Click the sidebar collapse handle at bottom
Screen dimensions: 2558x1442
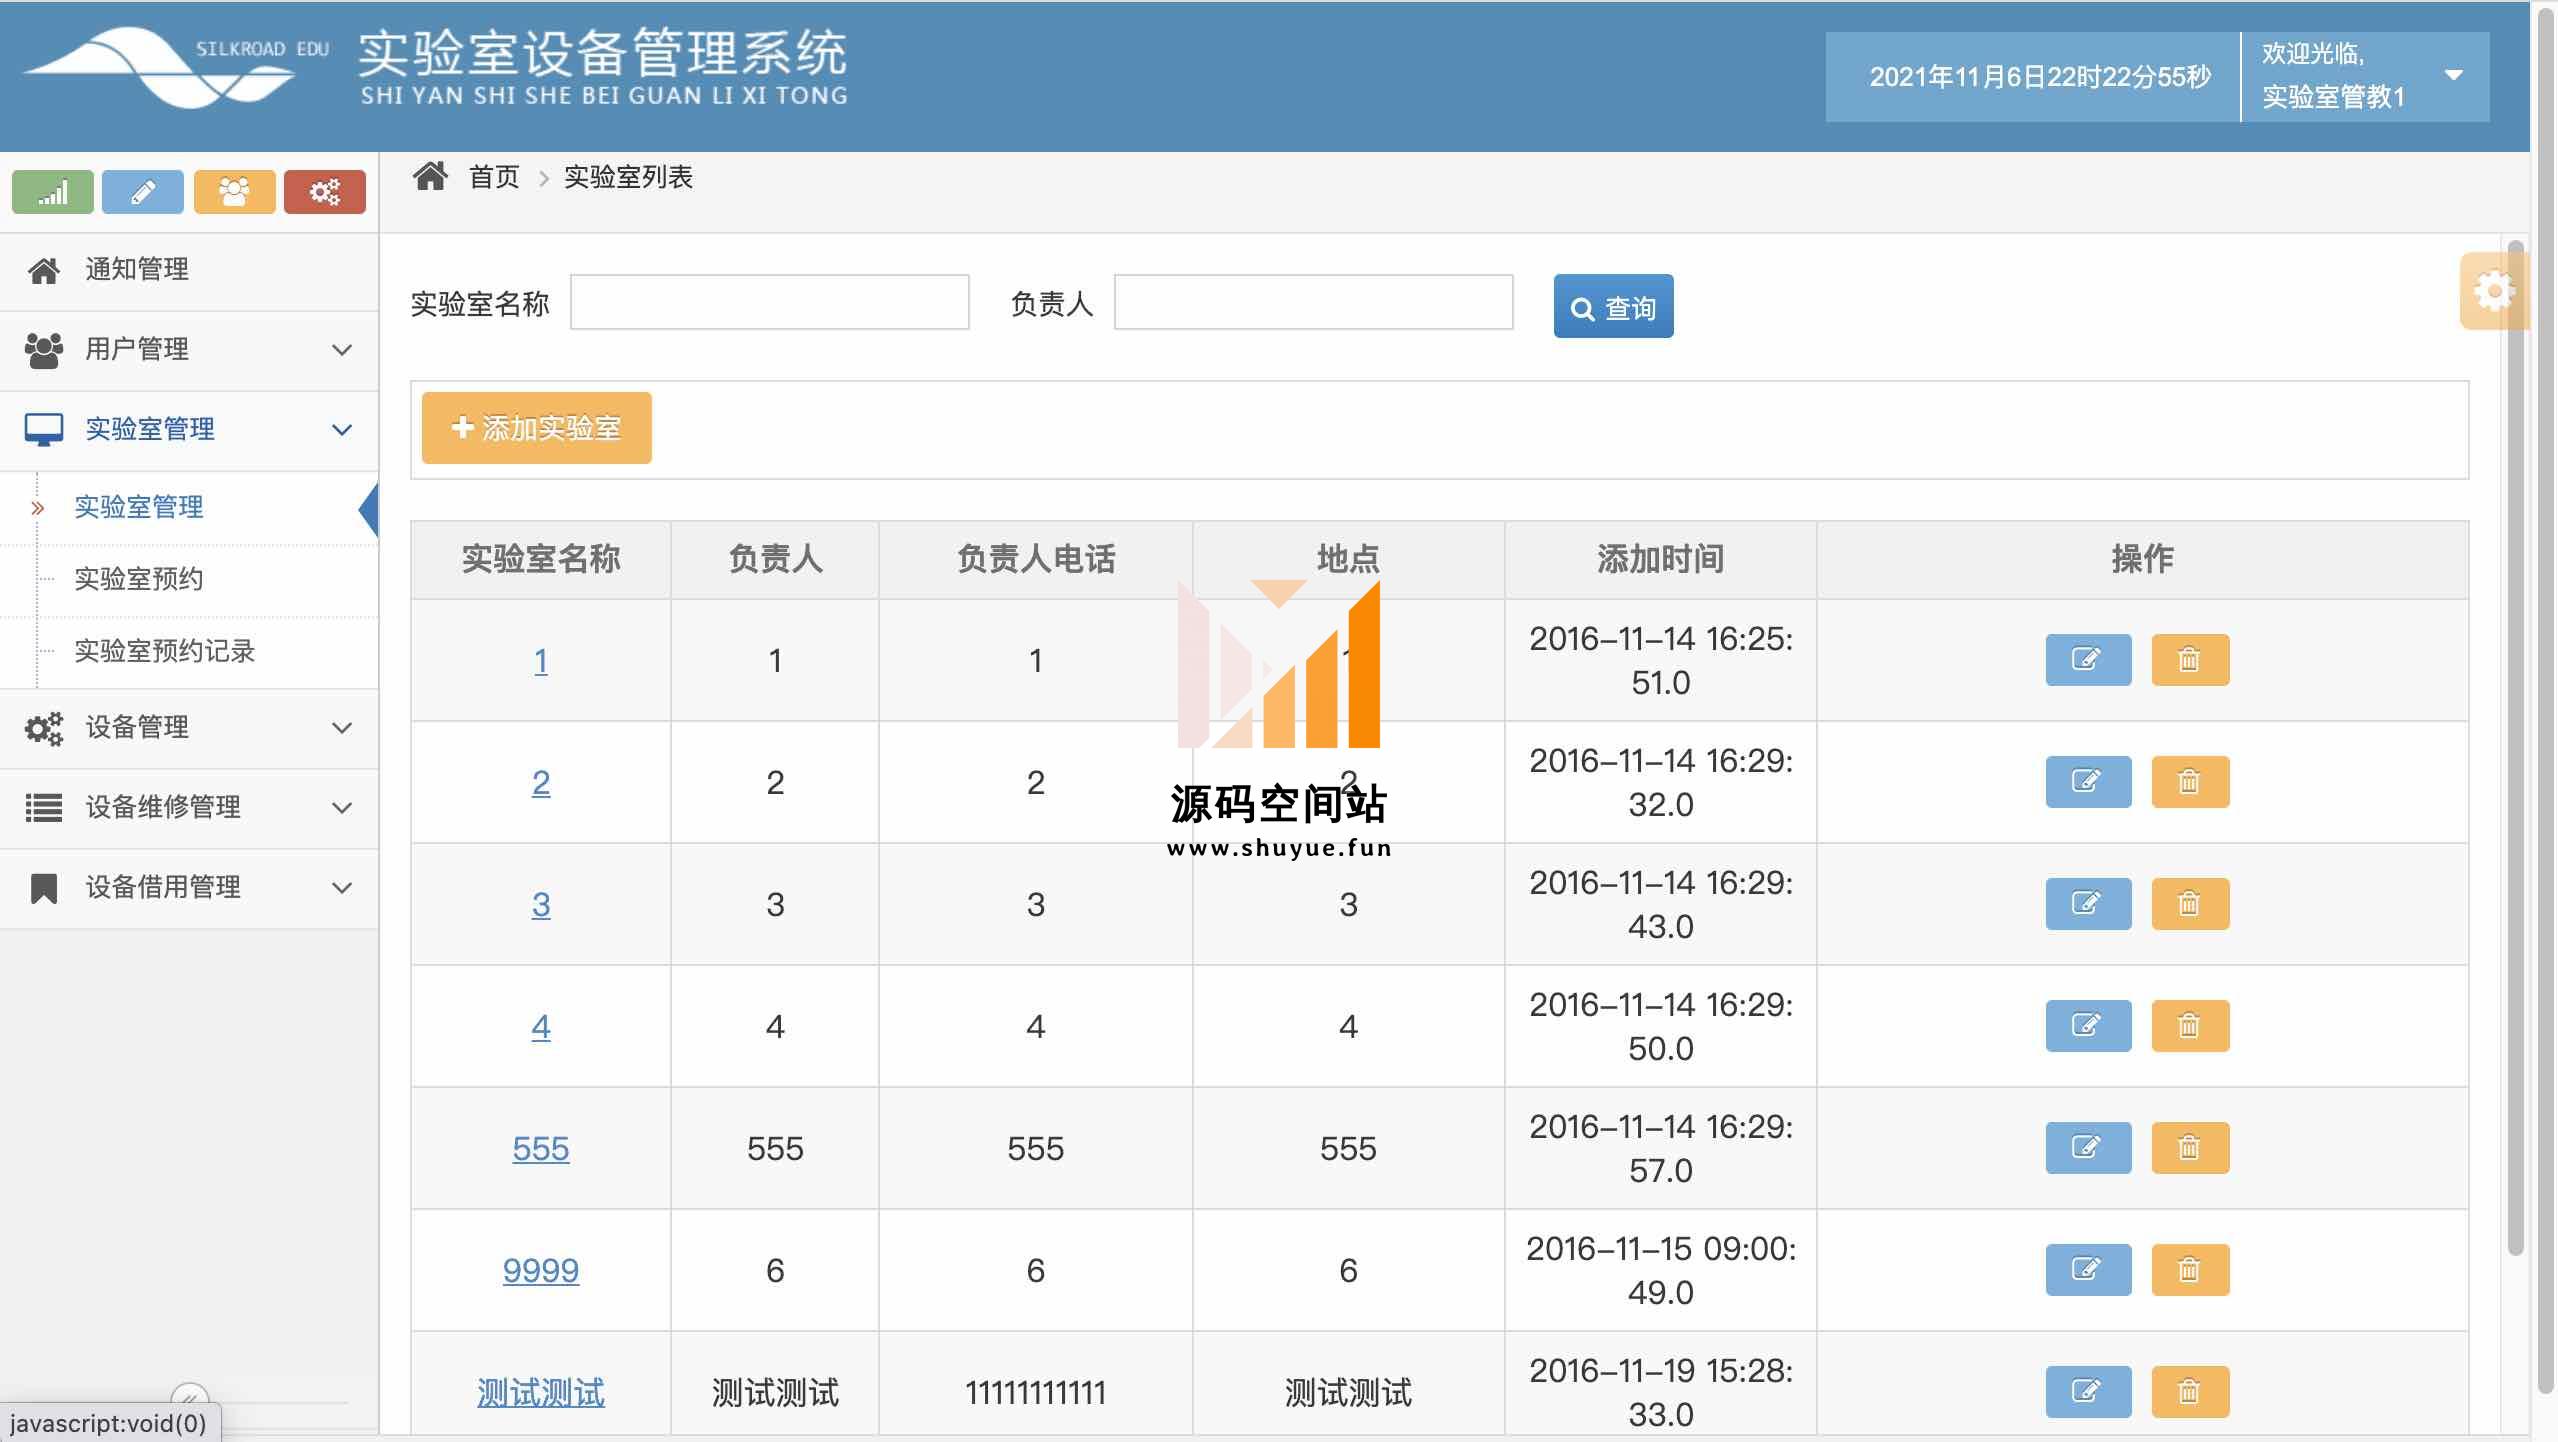(190, 1397)
